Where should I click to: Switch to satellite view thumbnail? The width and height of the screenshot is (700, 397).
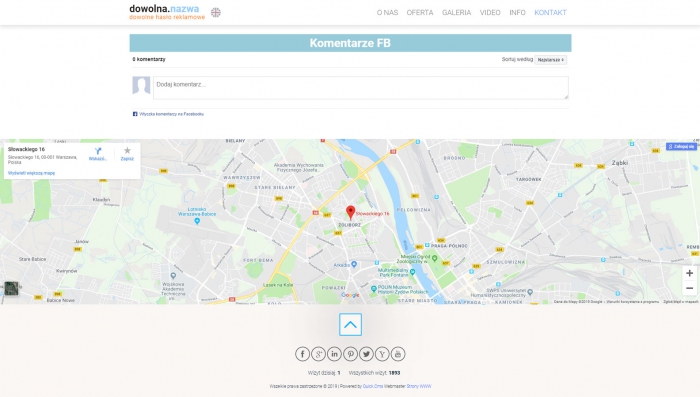[x=12, y=288]
